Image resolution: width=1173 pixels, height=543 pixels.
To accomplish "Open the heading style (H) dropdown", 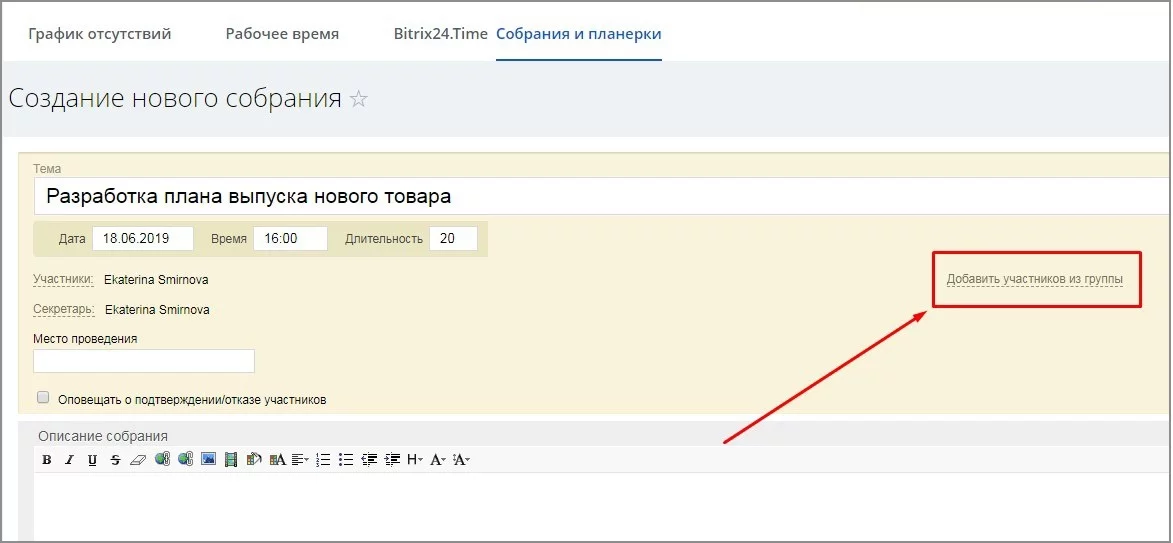I will click(415, 460).
